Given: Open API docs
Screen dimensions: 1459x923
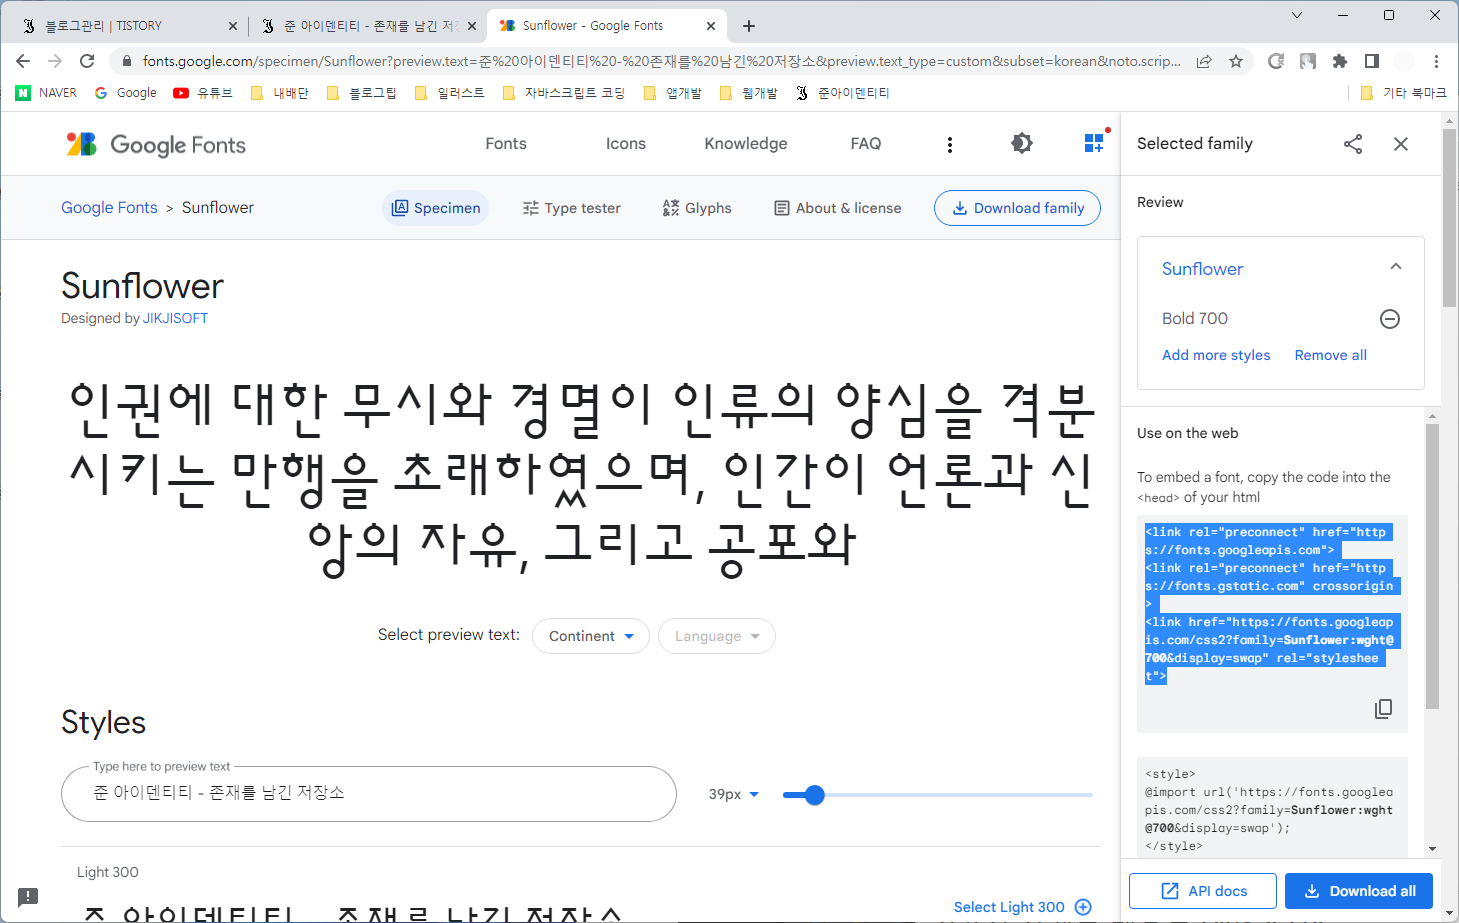Looking at the screenshot, I should [x=1203, y=891].
